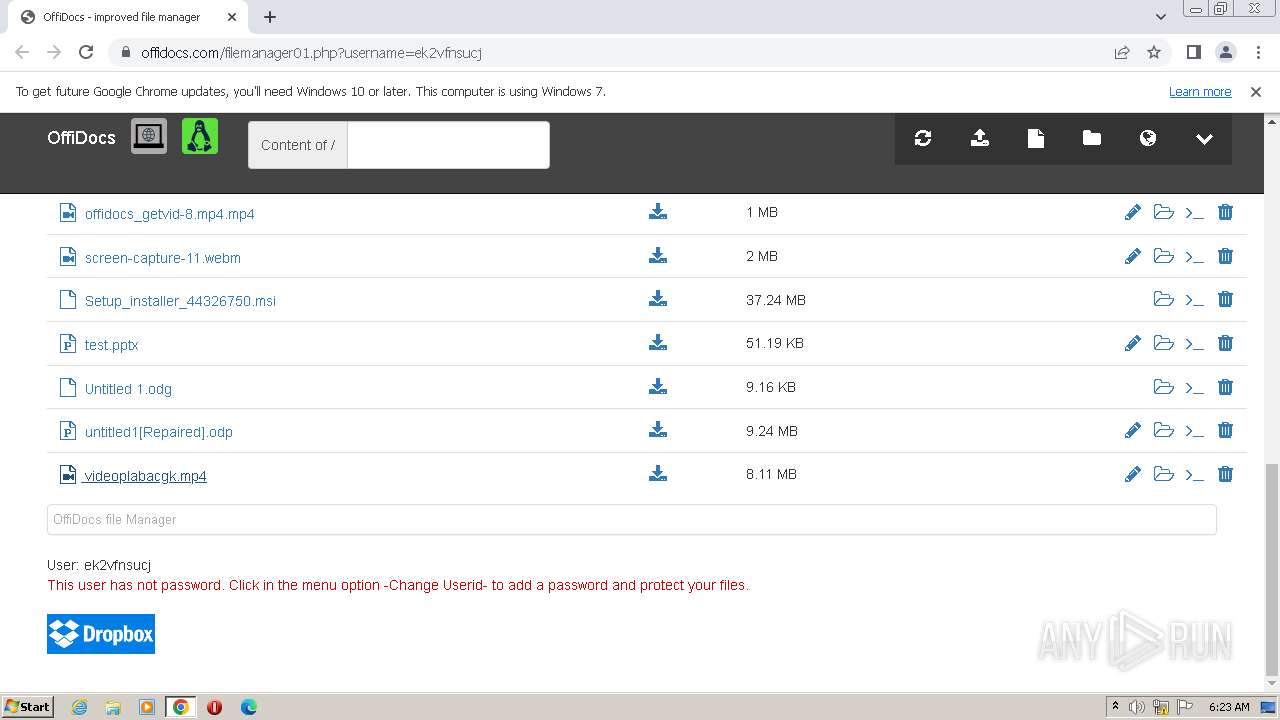This screenshot has width=1280, height=720.
Task: Click the Dropbox button
Action: [x=101, y=634]
